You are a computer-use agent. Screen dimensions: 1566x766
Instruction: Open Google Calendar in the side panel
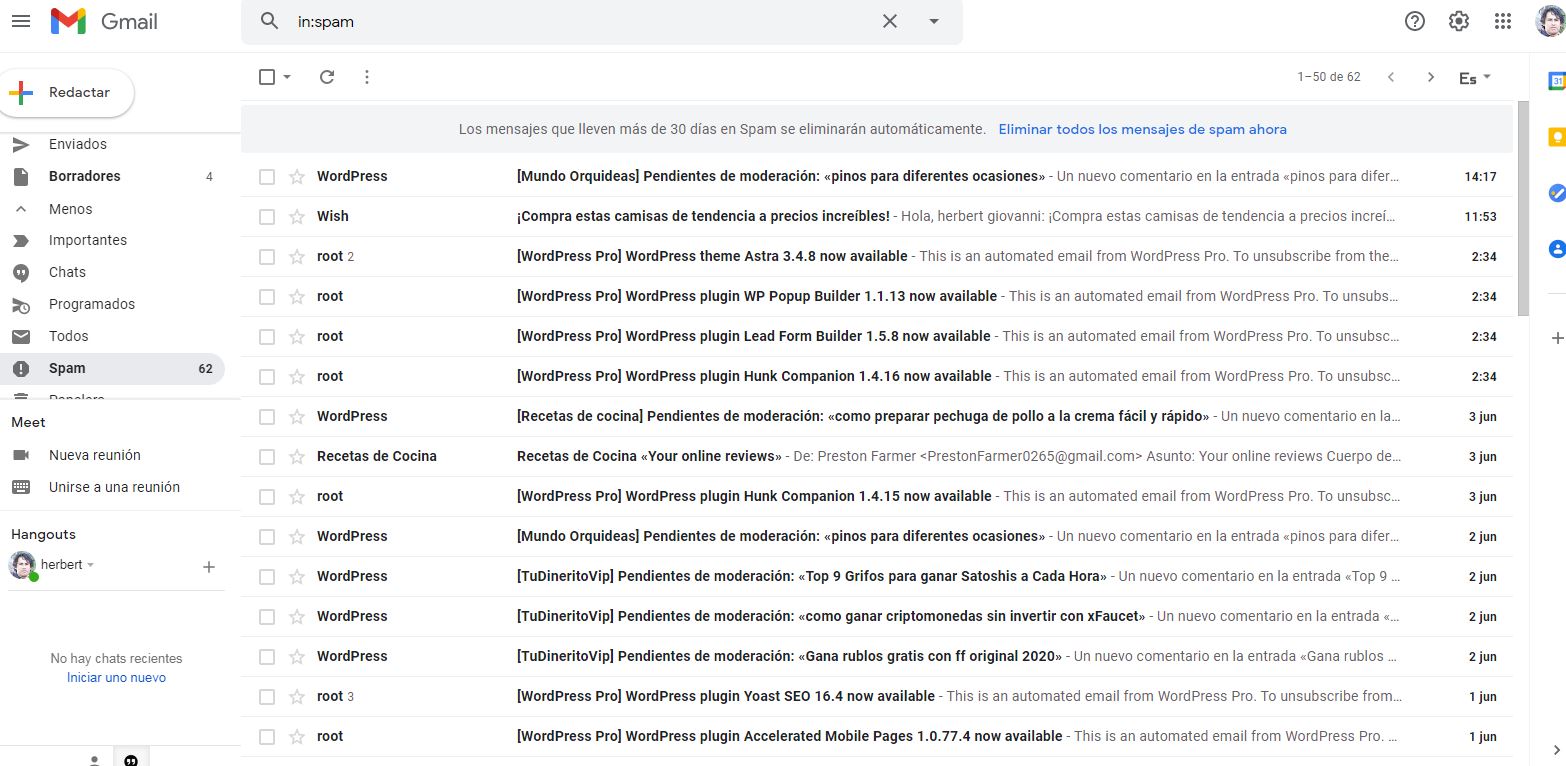1557,81
